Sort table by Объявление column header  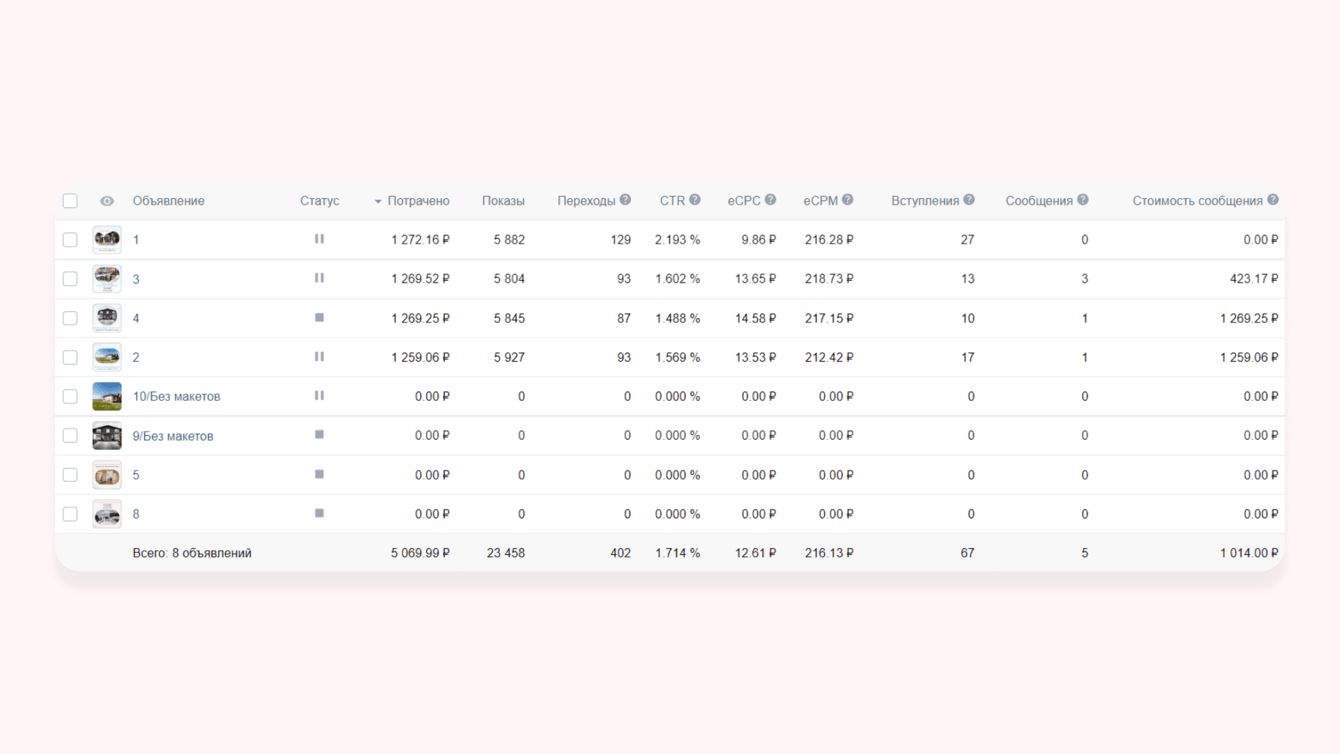168,201
